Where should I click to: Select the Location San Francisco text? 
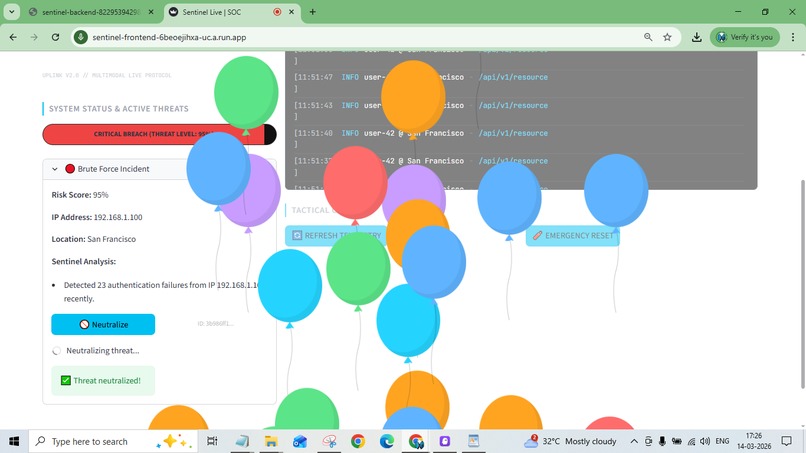(x=94, y=239)
